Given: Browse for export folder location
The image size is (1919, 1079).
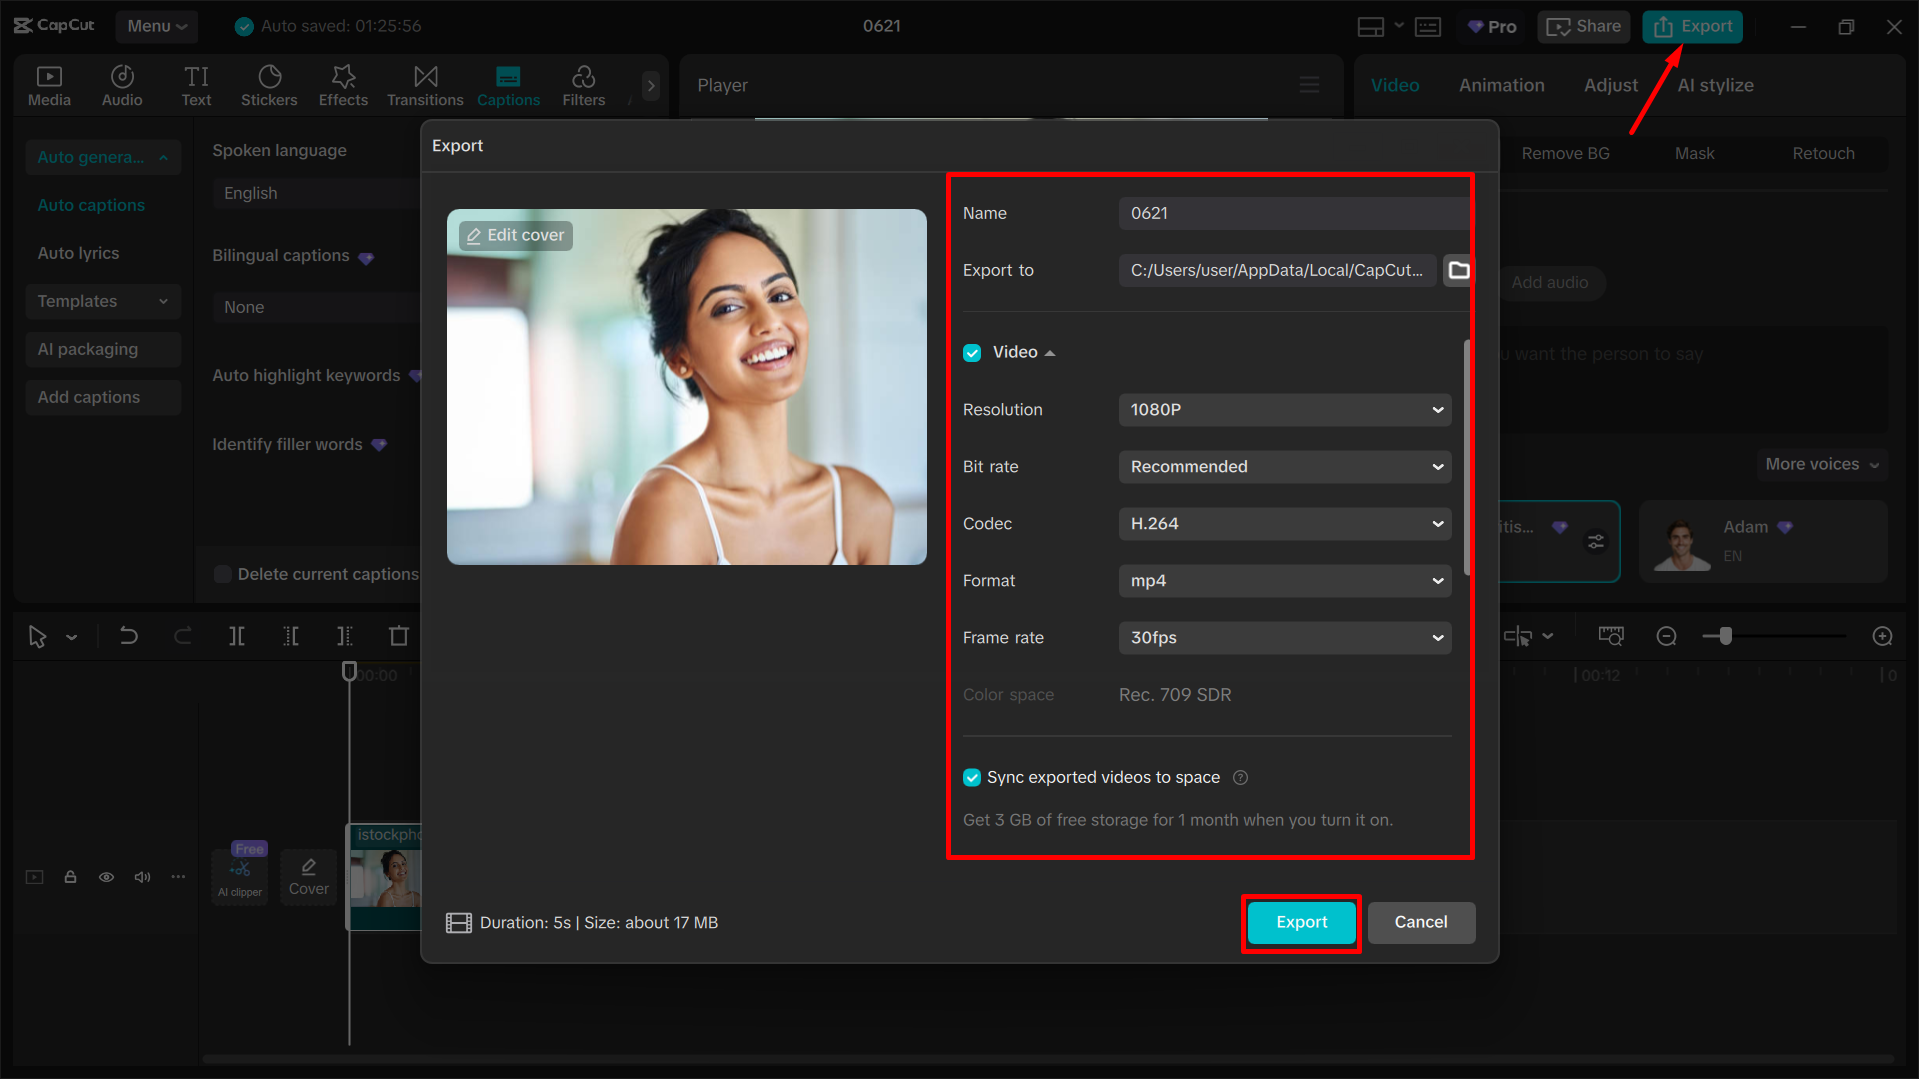Looking at the screenshot, I should pos(1459,270).
